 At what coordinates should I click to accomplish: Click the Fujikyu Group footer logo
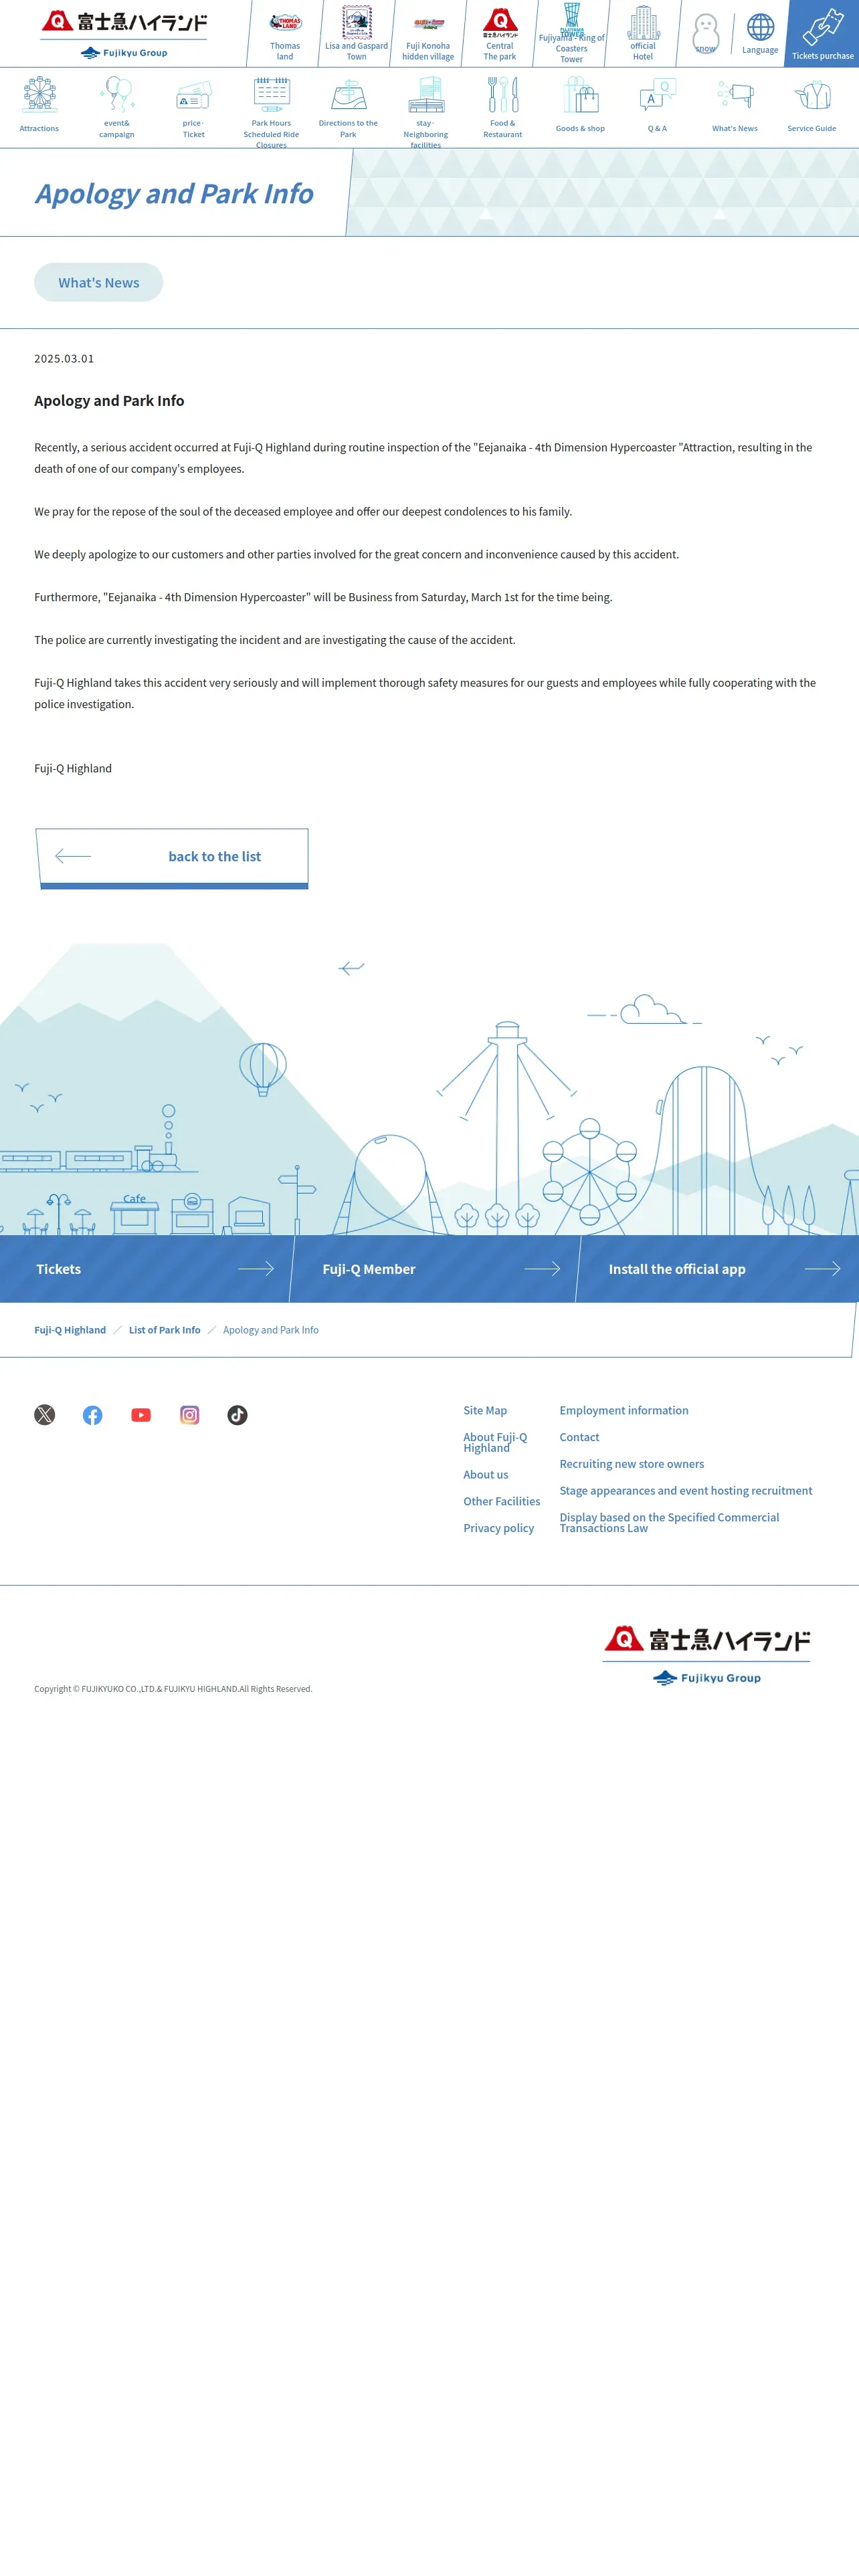(x=707, y=1678)
